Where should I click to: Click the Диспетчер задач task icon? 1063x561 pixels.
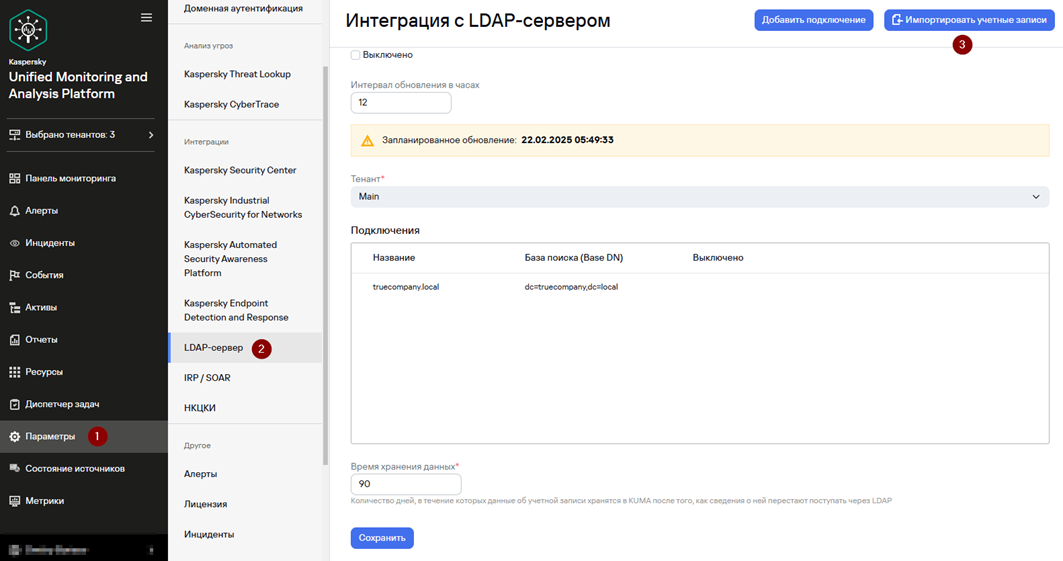click(x=14, y=404)
